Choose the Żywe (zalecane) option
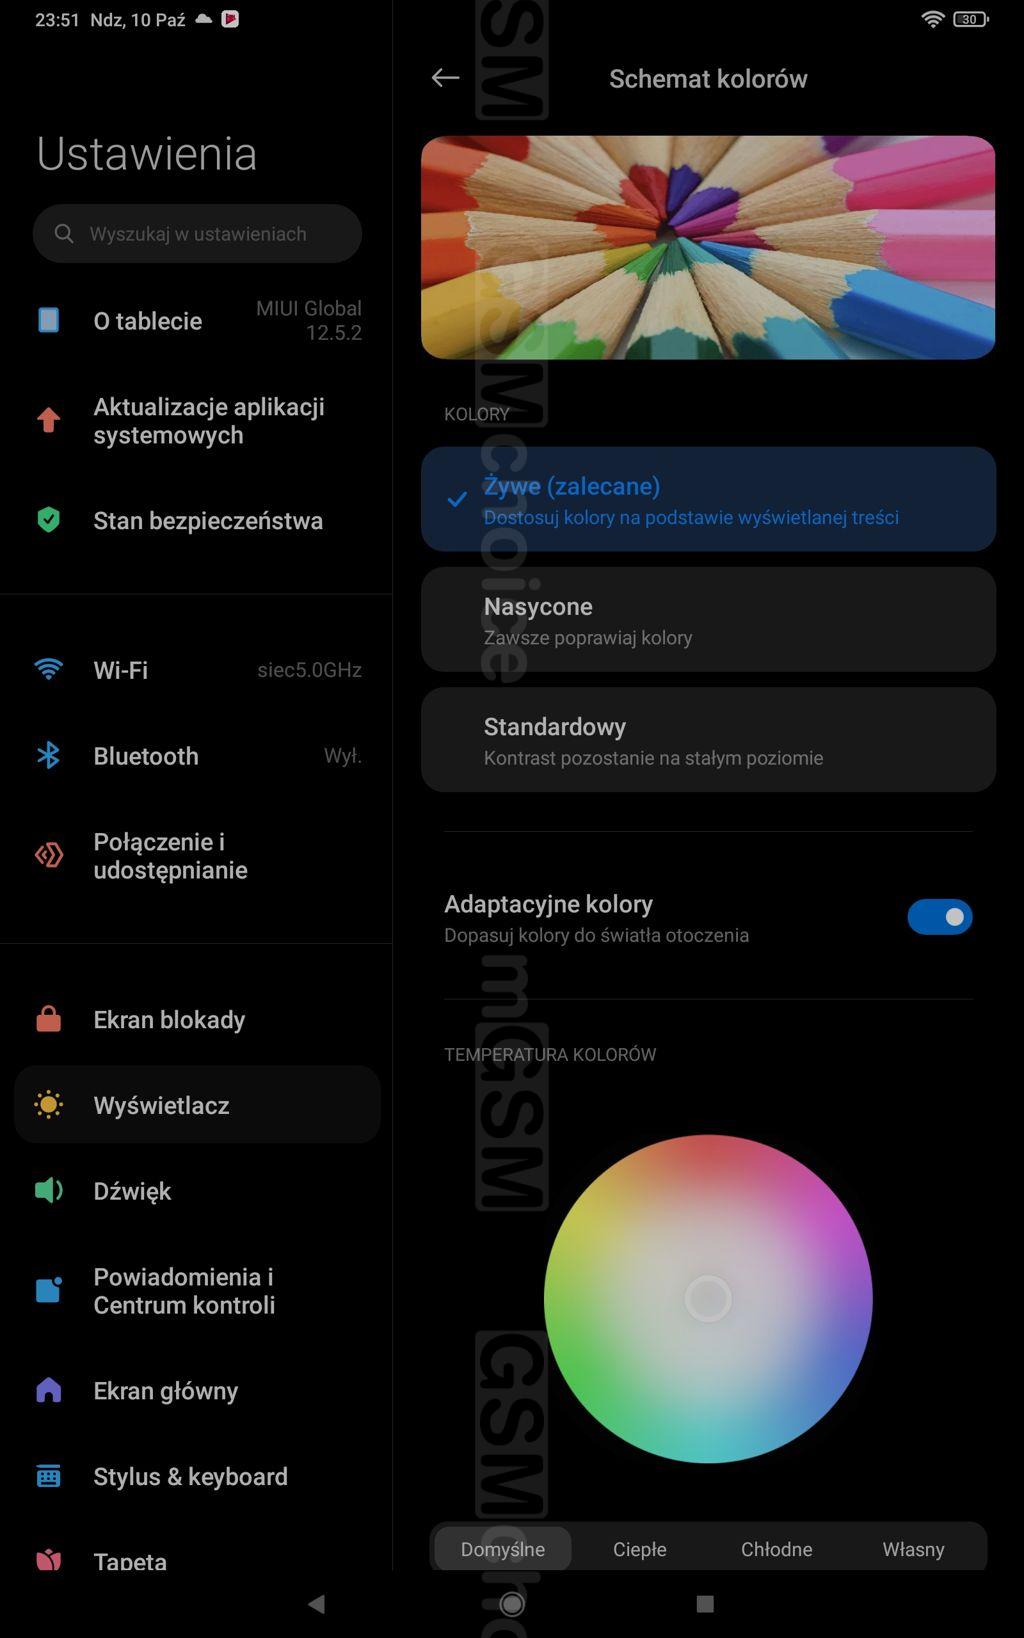The width and height of the screenshot is (1024, 1638). click(x=708, y=499)
